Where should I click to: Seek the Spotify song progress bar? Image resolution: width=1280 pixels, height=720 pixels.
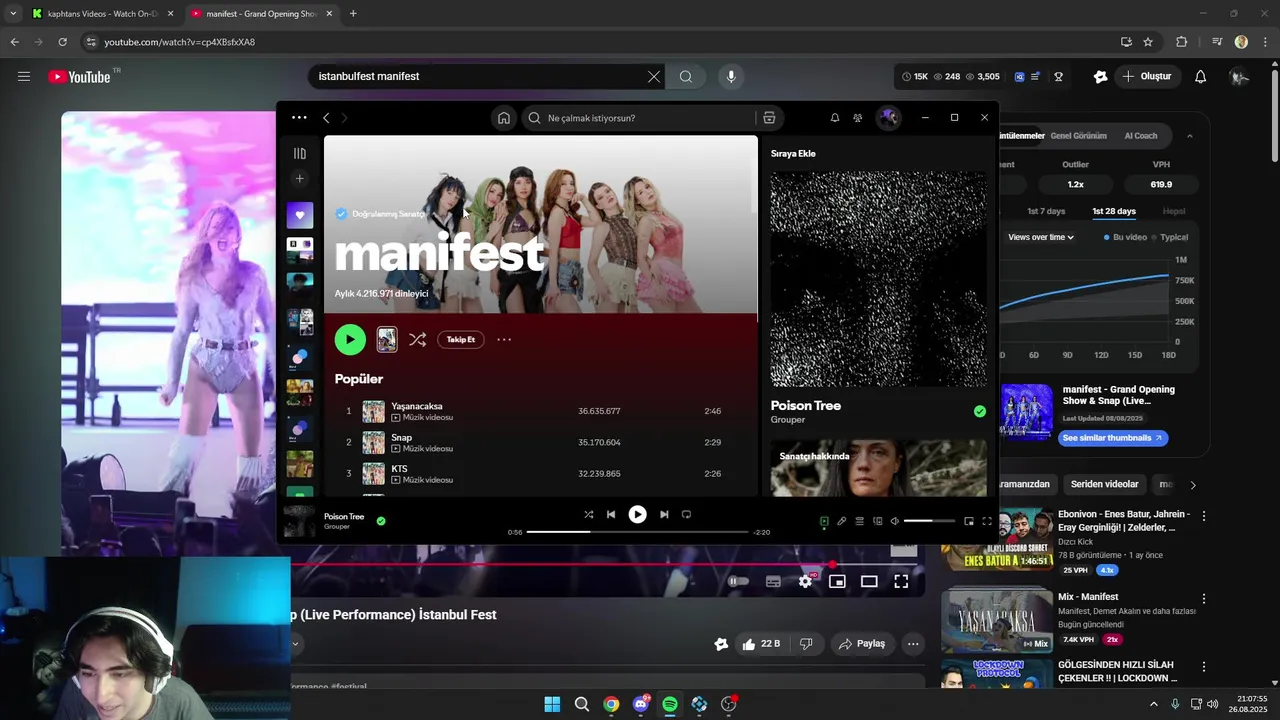[x=637, y=532]
